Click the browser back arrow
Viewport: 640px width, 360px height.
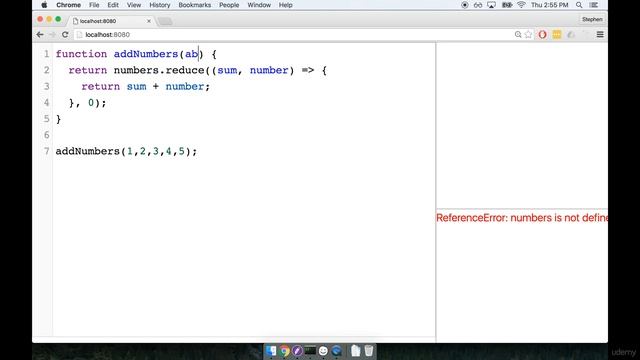[40, 35]
